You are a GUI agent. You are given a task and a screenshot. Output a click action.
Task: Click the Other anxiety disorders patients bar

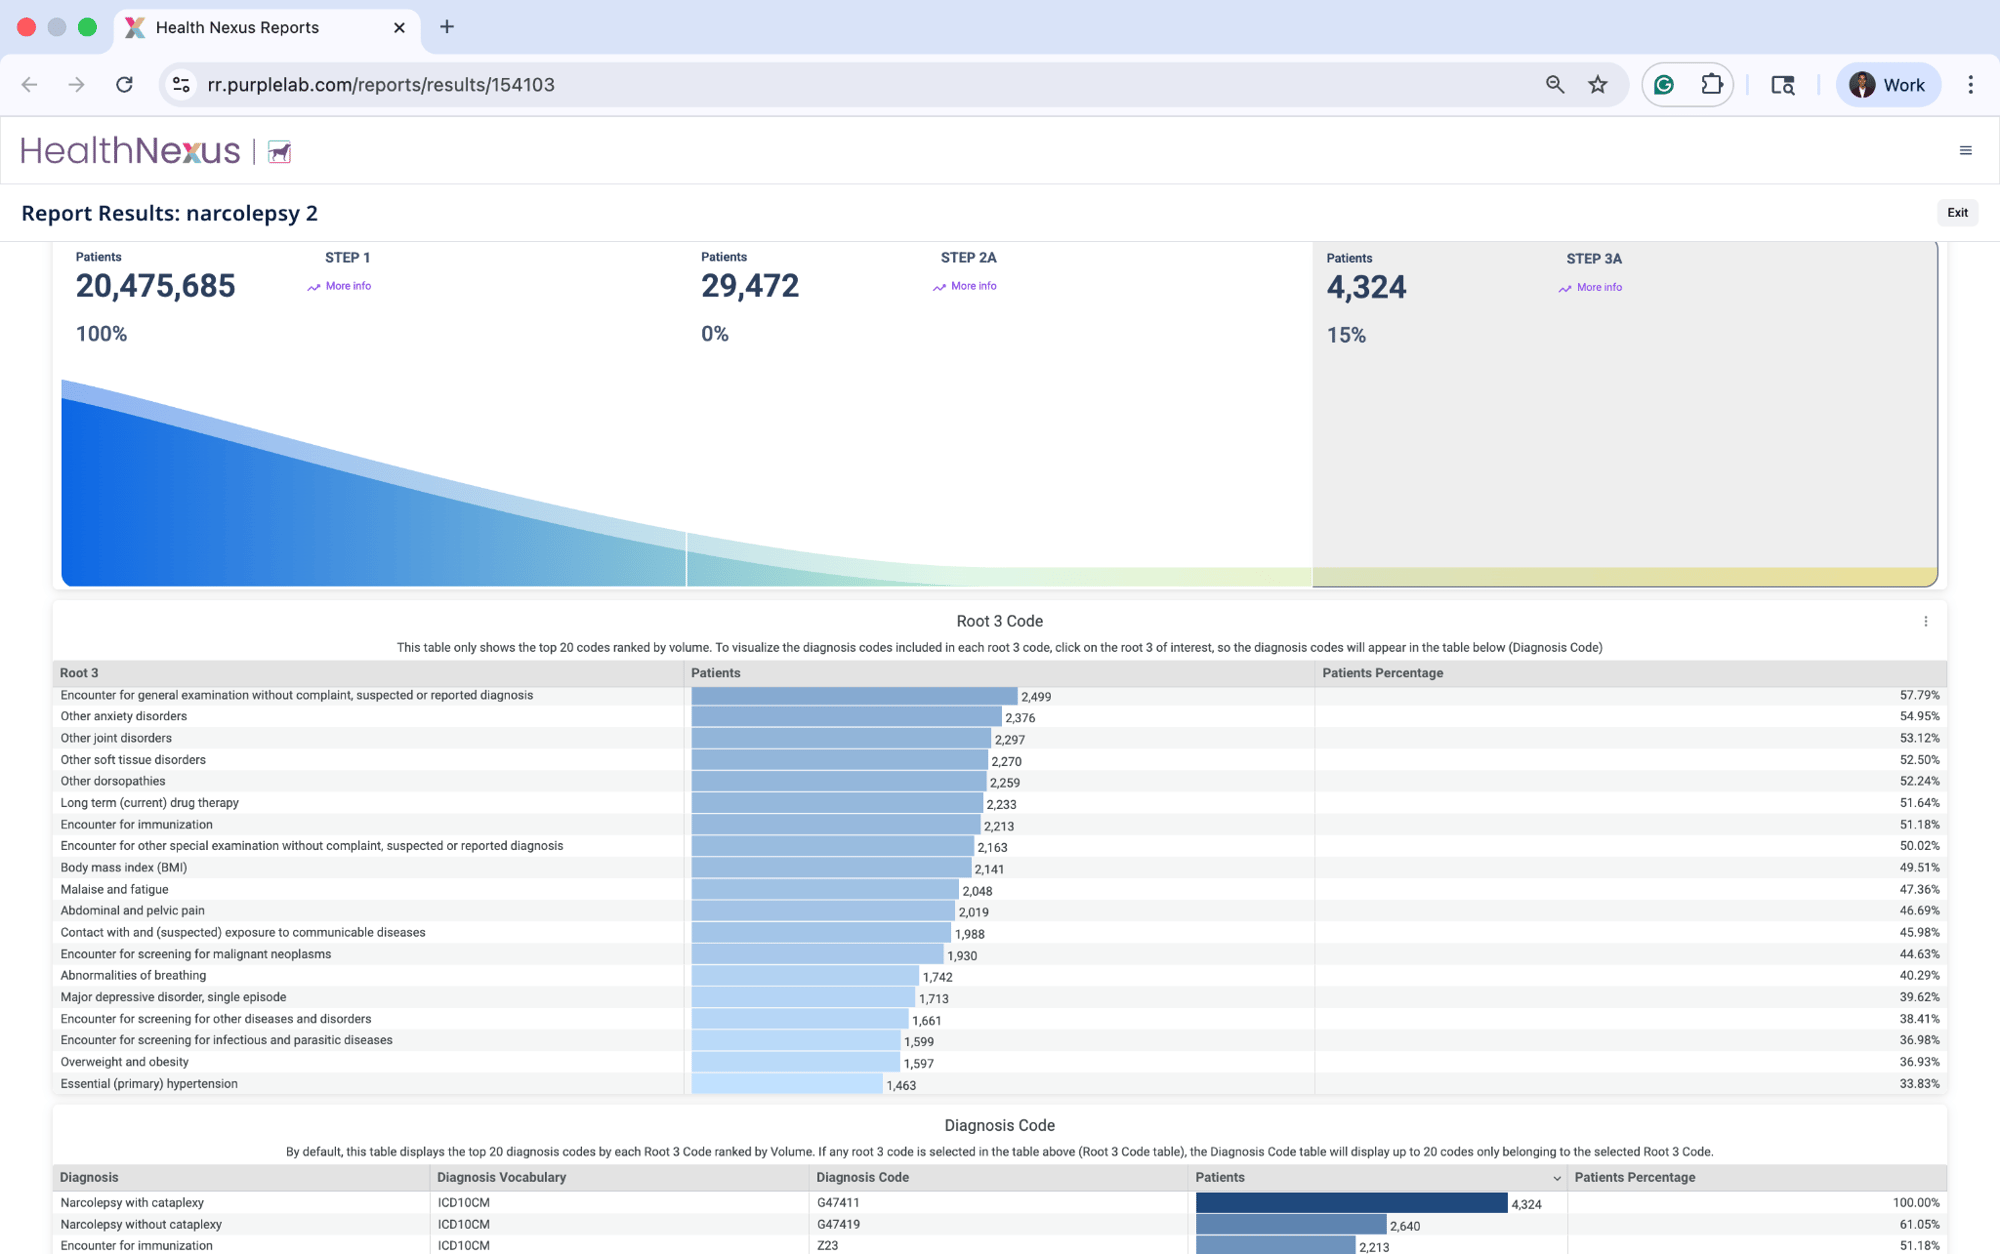click(845, 717)
